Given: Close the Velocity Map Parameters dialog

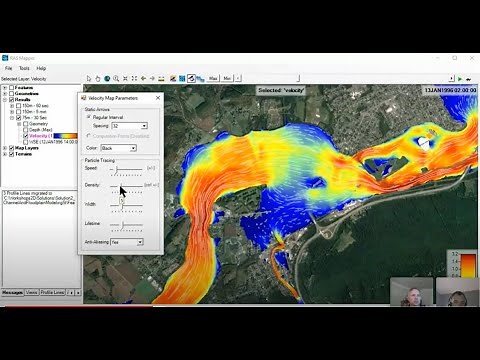Looking at the screenshot, I should [158, 98].
